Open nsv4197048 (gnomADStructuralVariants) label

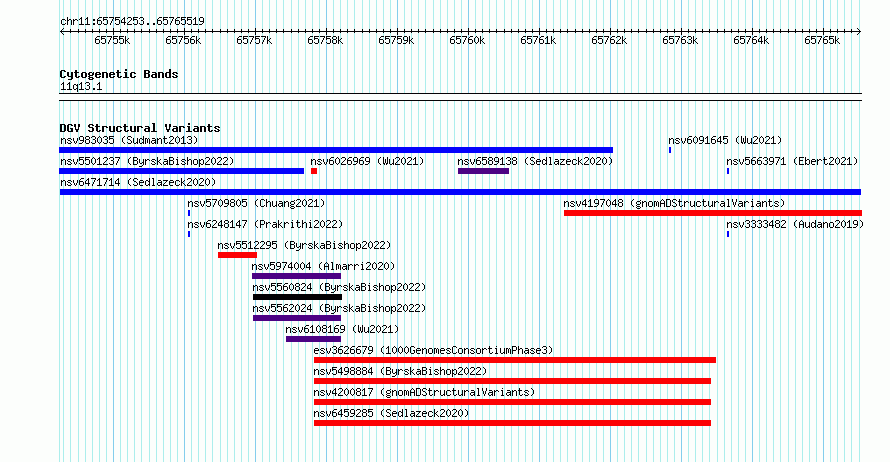[x=674, y=203]
